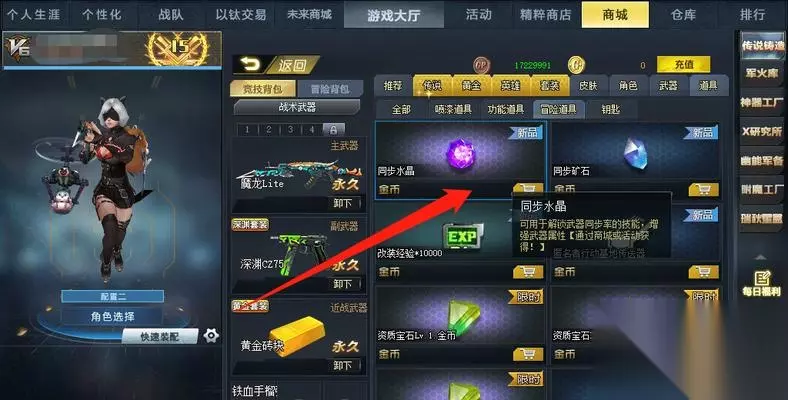Open the 仓库 top menu tab

pyautogui.click(x=683, y=15)
